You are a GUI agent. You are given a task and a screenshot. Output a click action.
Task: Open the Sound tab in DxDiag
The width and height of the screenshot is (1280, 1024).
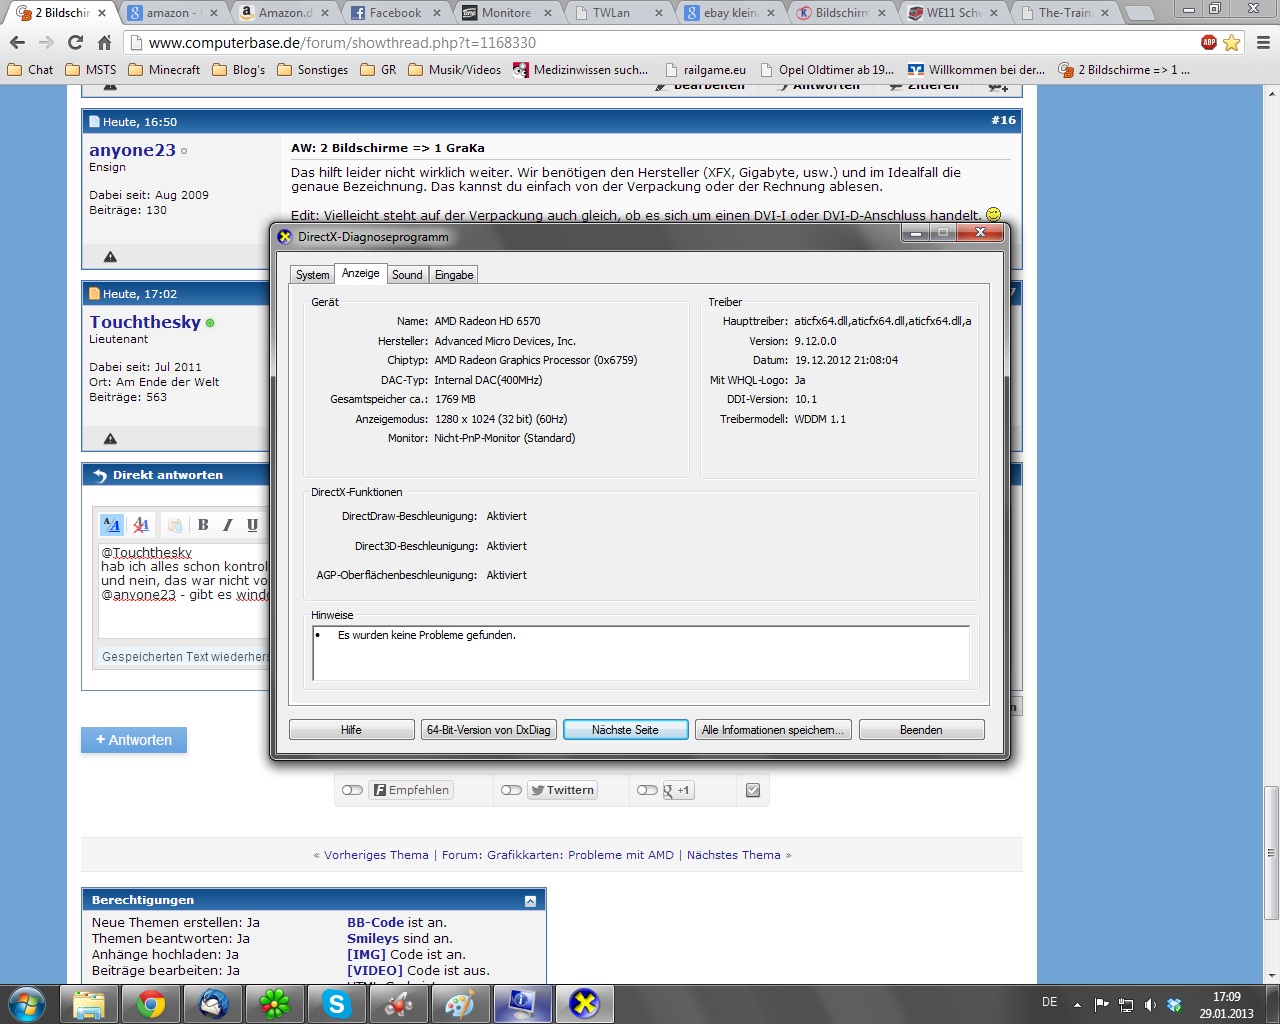(407, 275)
